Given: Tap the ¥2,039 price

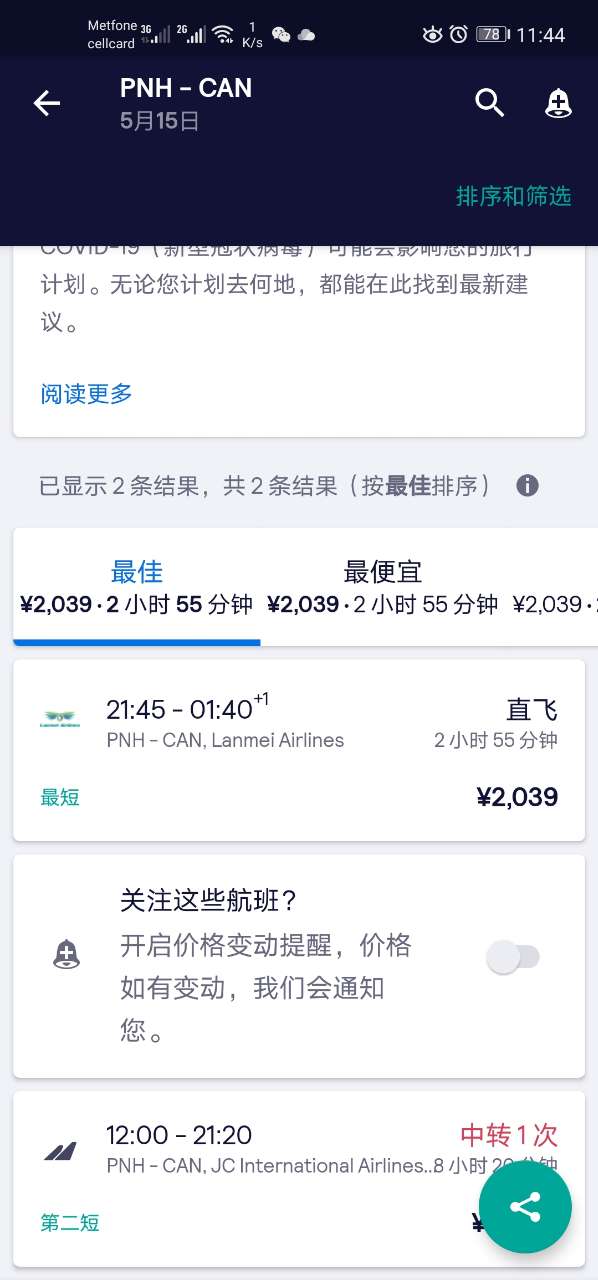Looking at the screenshot, I should click(517, 797).
